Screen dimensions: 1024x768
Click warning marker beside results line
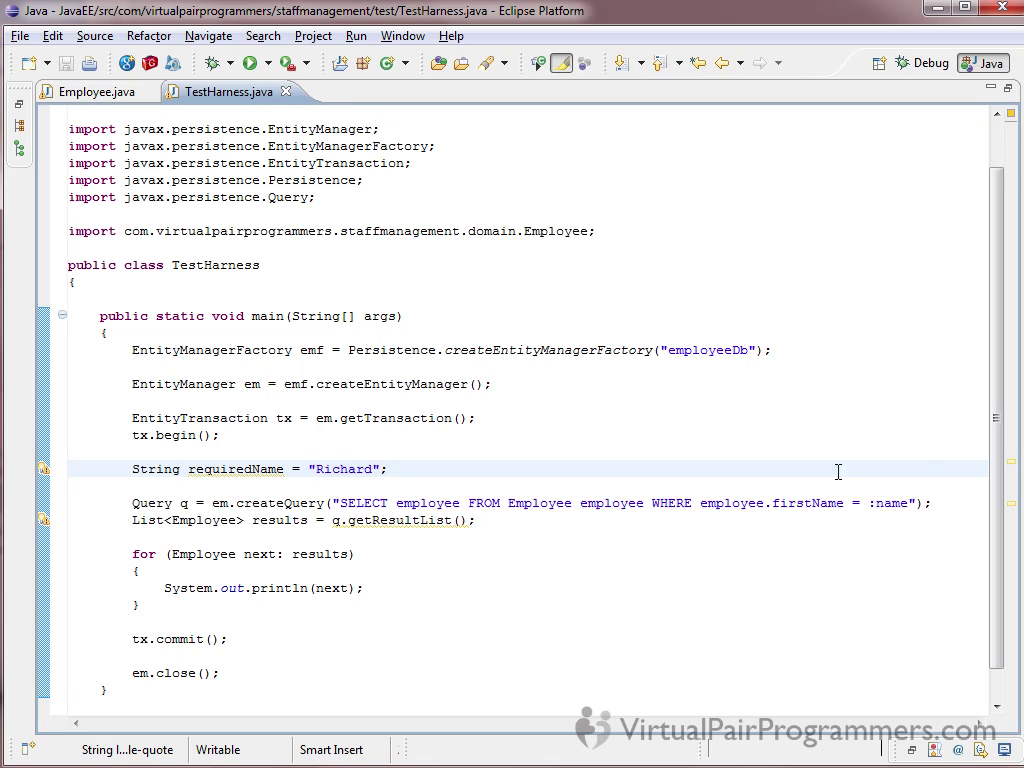[43, 519]
